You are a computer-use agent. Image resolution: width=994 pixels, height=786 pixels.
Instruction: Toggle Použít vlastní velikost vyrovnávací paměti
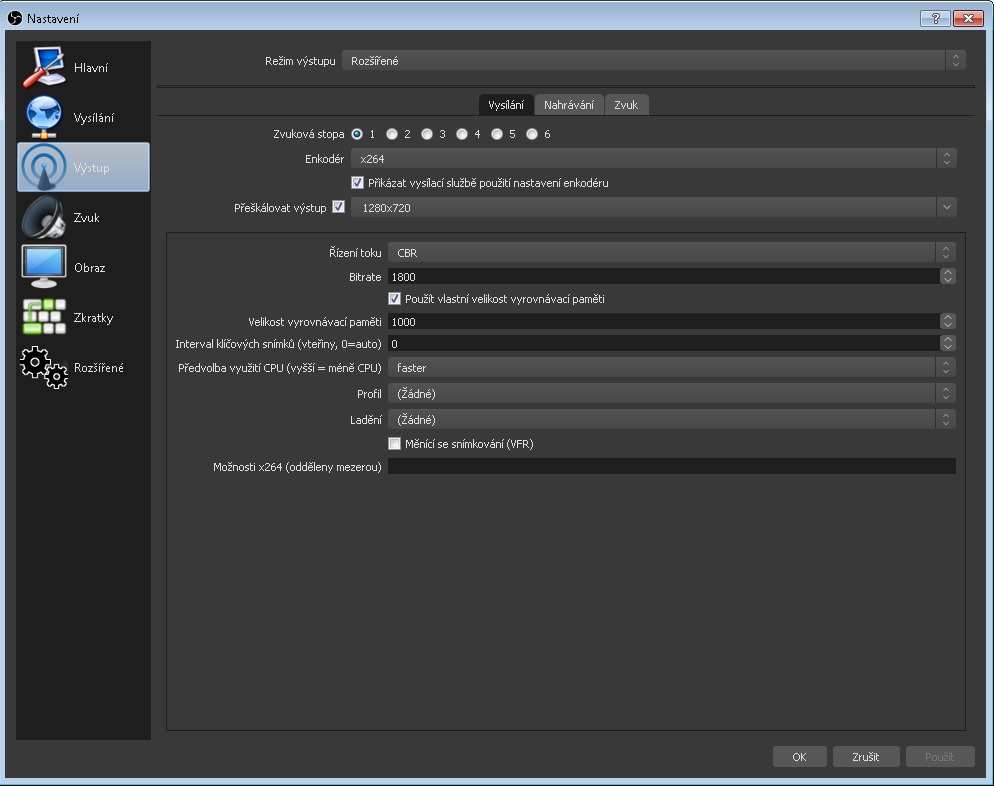(x=394, y=299)
